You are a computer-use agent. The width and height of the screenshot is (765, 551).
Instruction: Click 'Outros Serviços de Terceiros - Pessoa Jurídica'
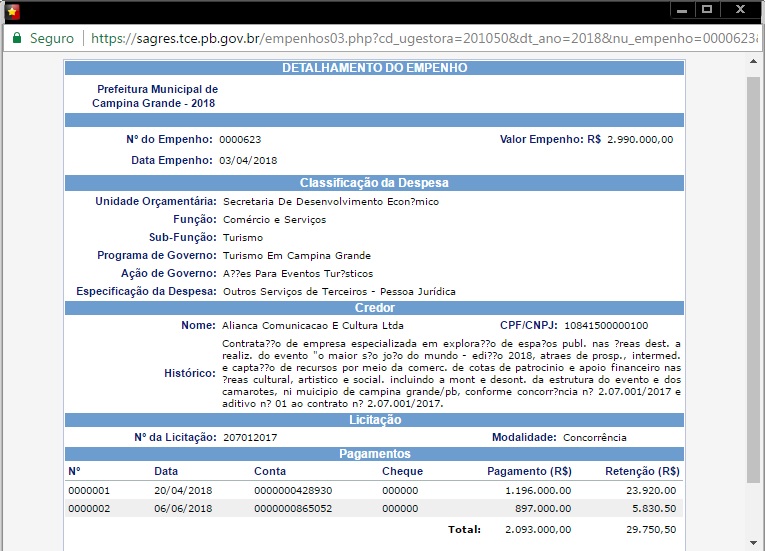tap(339, 292)
